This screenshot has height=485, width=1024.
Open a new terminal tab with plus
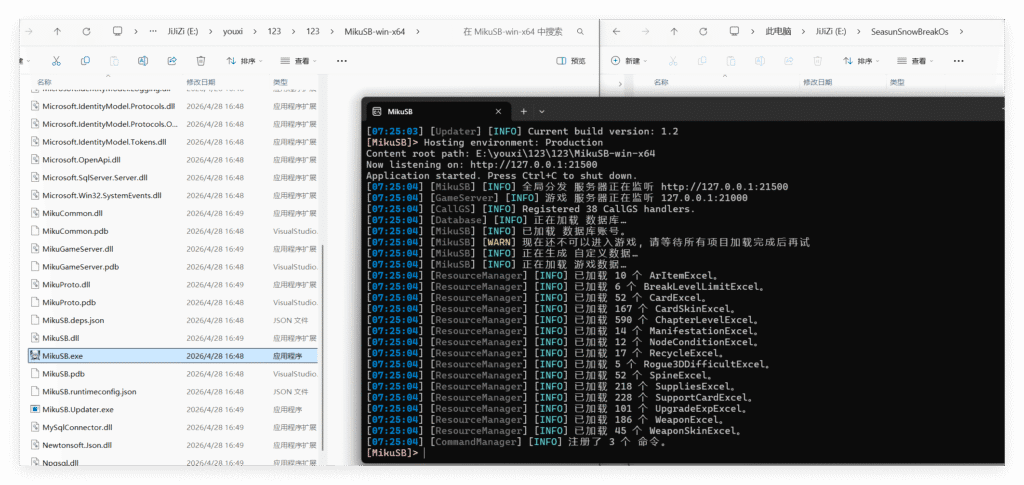[523, 112]
